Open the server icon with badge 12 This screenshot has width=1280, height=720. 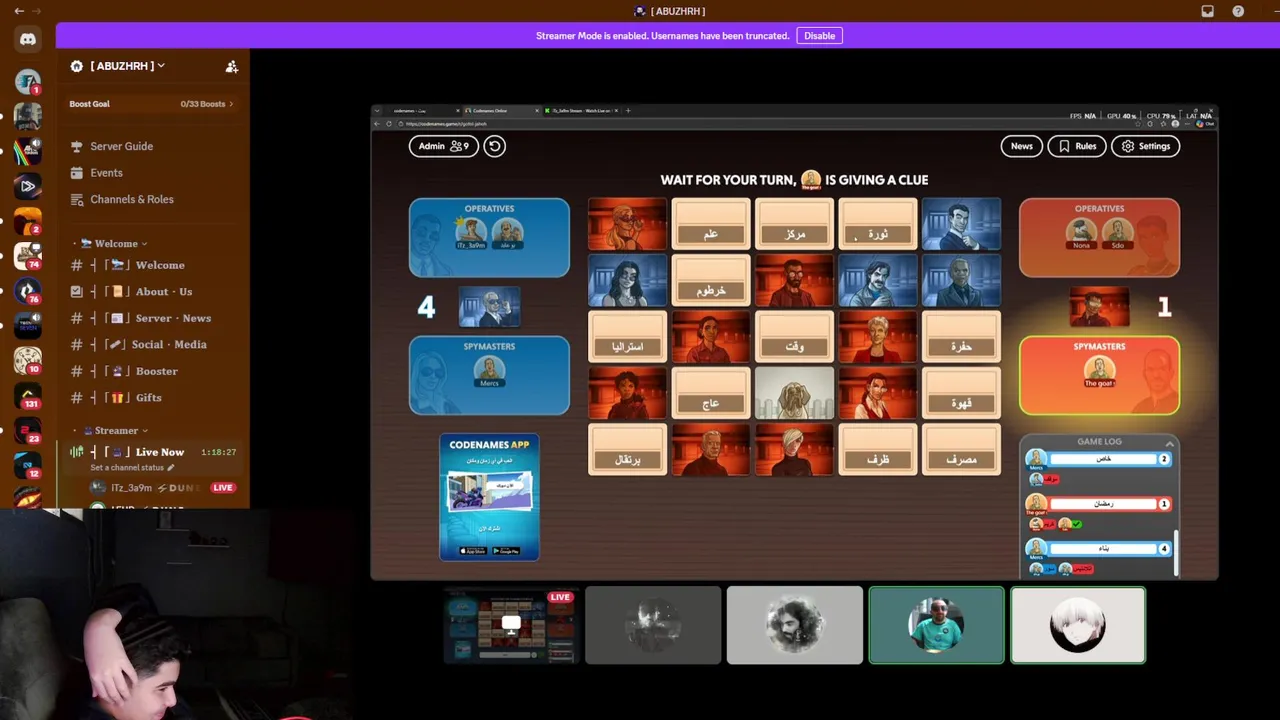[28, 466]
